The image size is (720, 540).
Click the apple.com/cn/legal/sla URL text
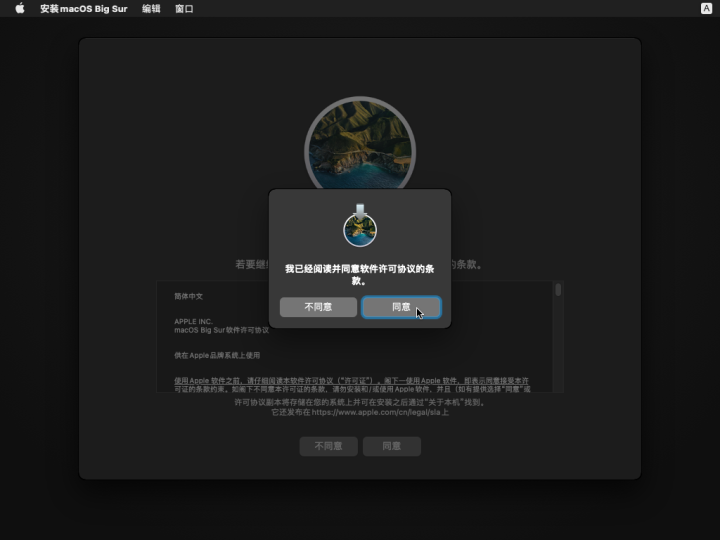[x=376, y=412]
